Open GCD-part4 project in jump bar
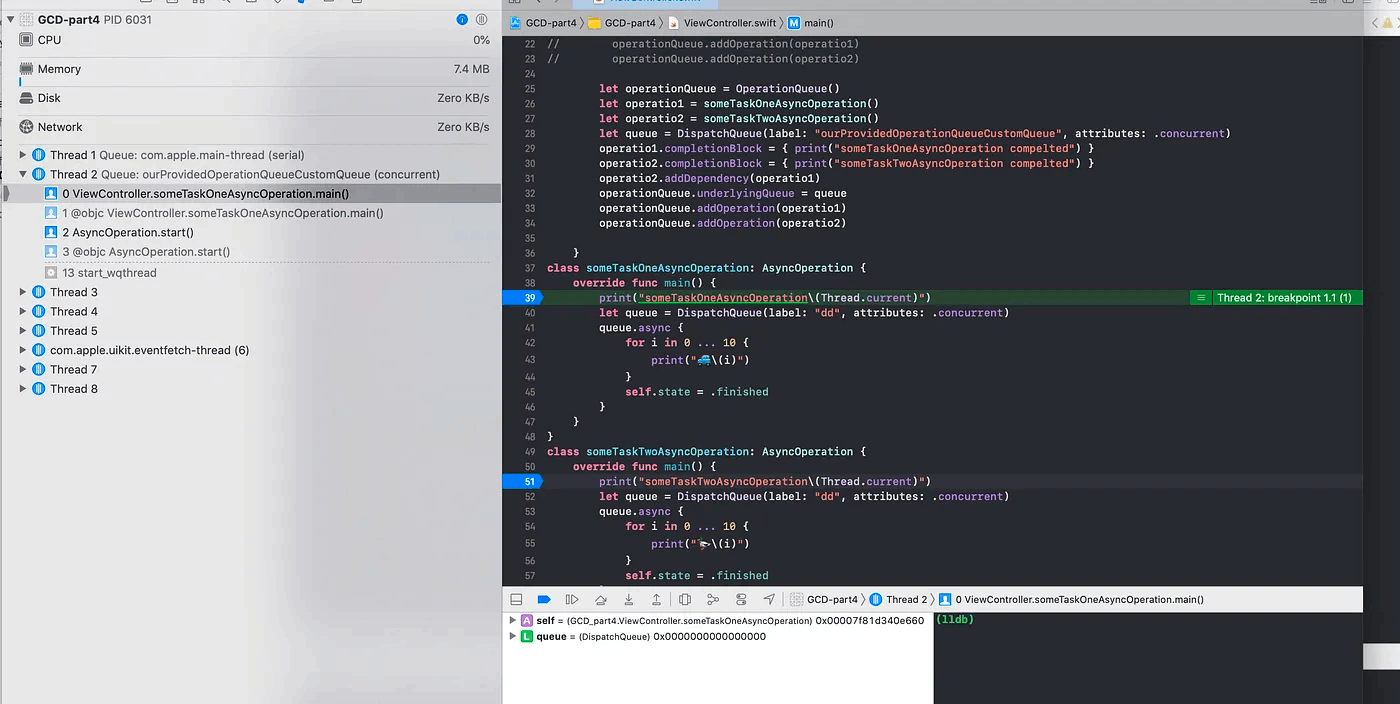This screenshot has width=1400, height=704. 543,22
